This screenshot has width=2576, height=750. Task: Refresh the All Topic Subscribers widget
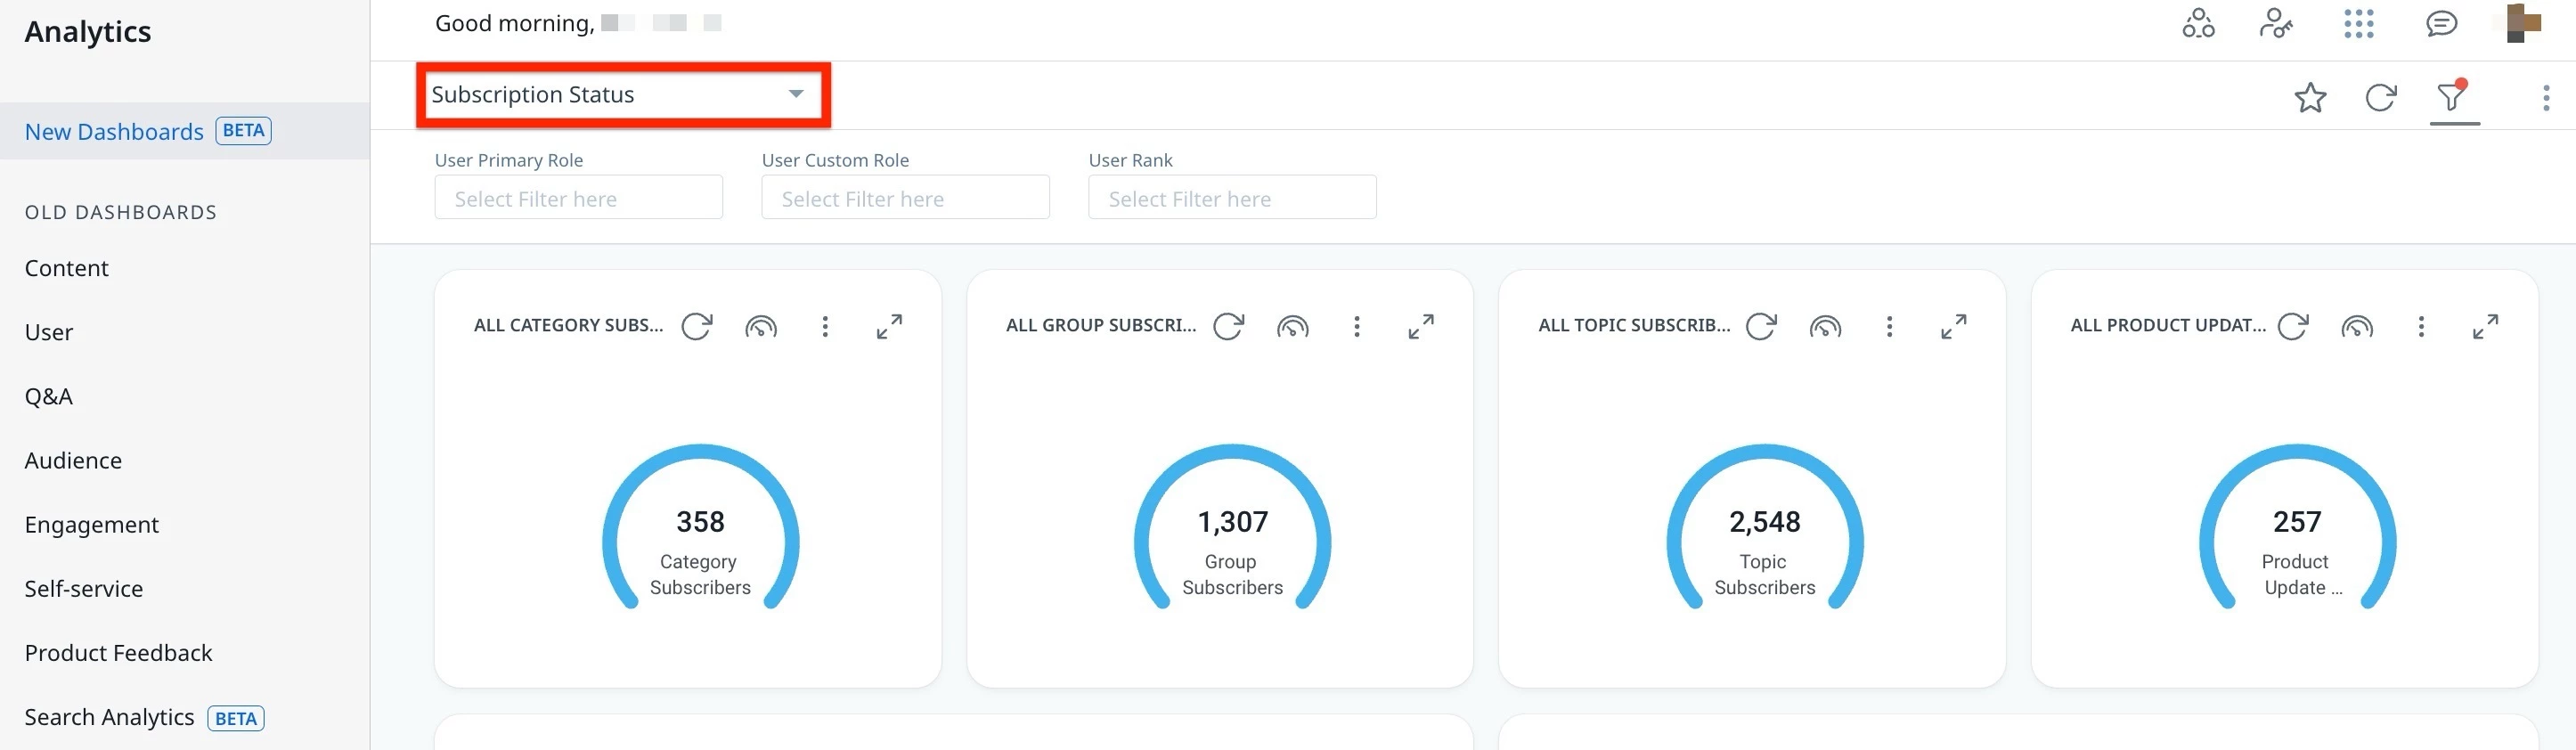pos(1762,326)
